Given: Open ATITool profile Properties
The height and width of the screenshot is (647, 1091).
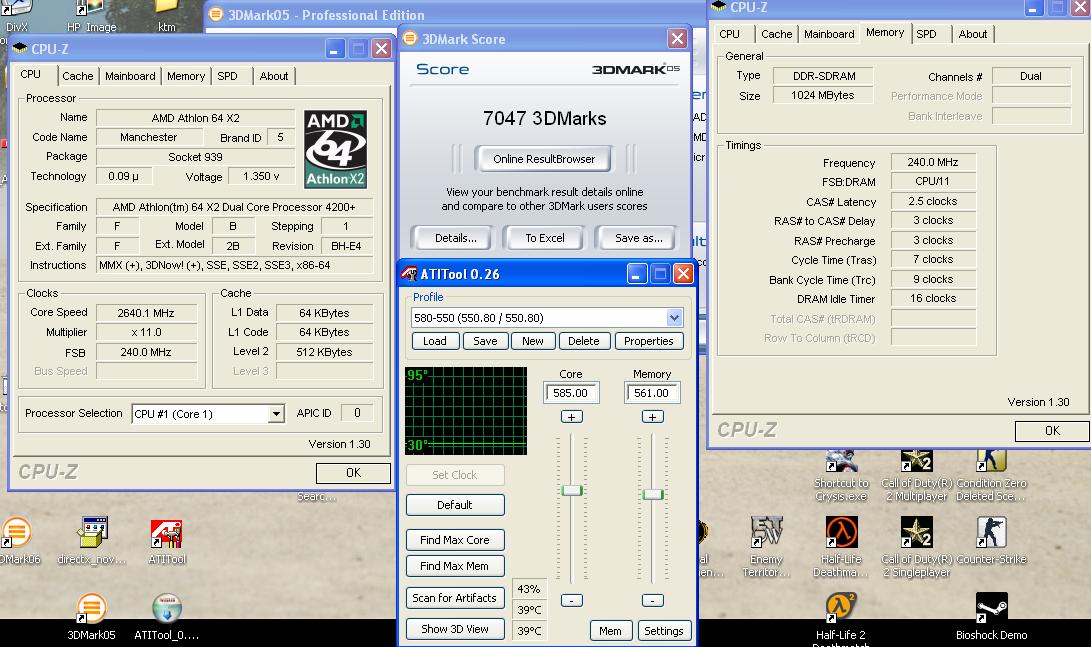Looking at the screenshot, I should pos(648,341).
